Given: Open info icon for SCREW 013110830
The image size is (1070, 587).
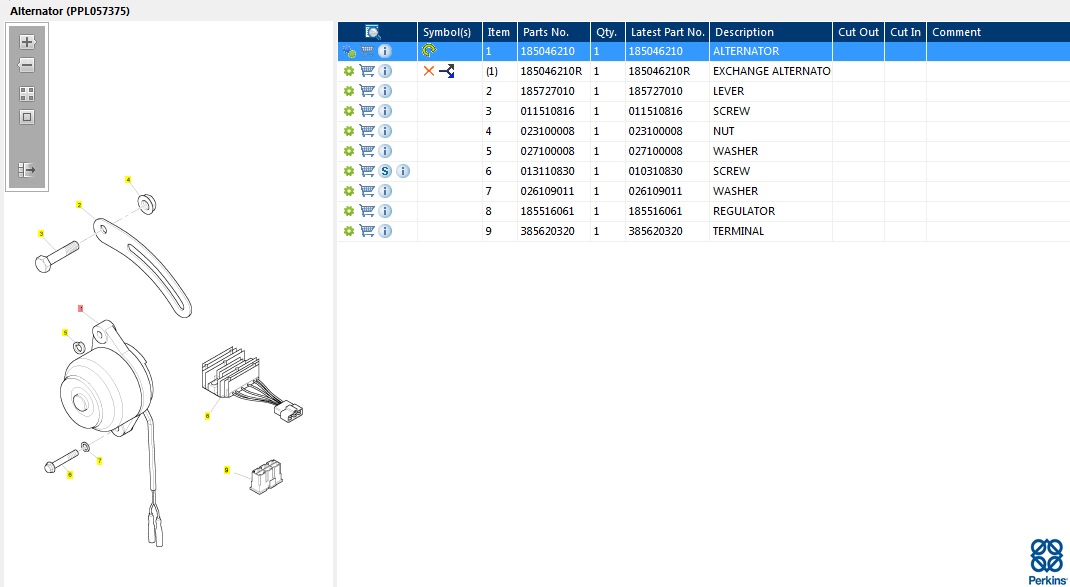Looking at the screenshot, I should (403, 171).
